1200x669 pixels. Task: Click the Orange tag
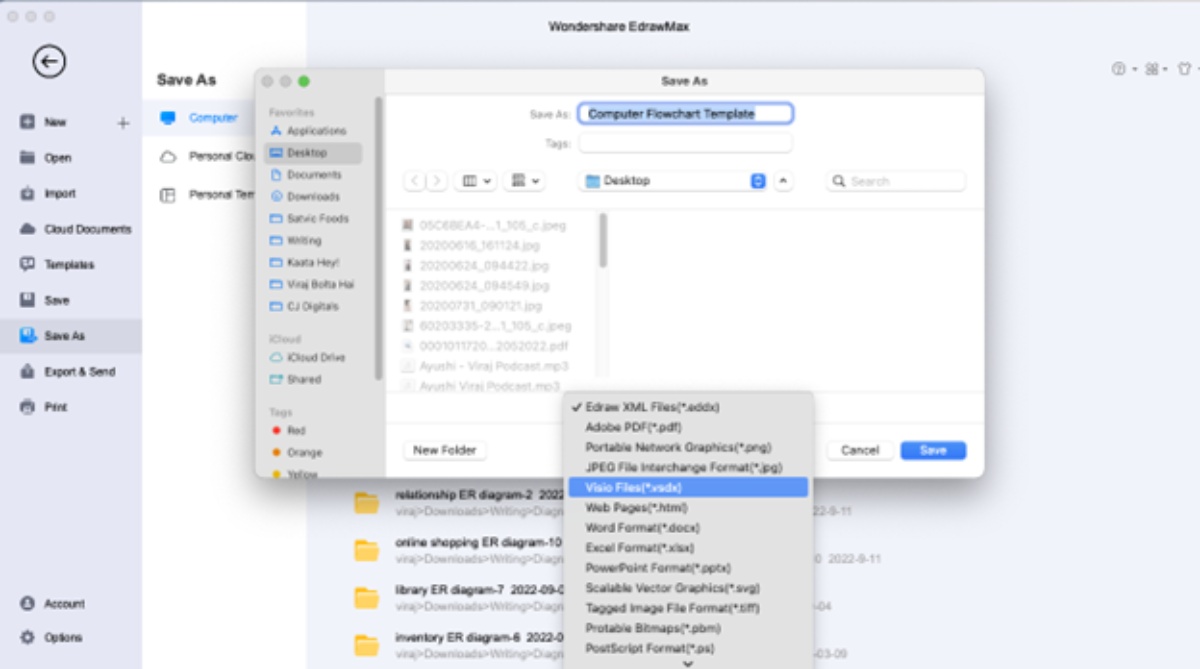coord(296,453)
